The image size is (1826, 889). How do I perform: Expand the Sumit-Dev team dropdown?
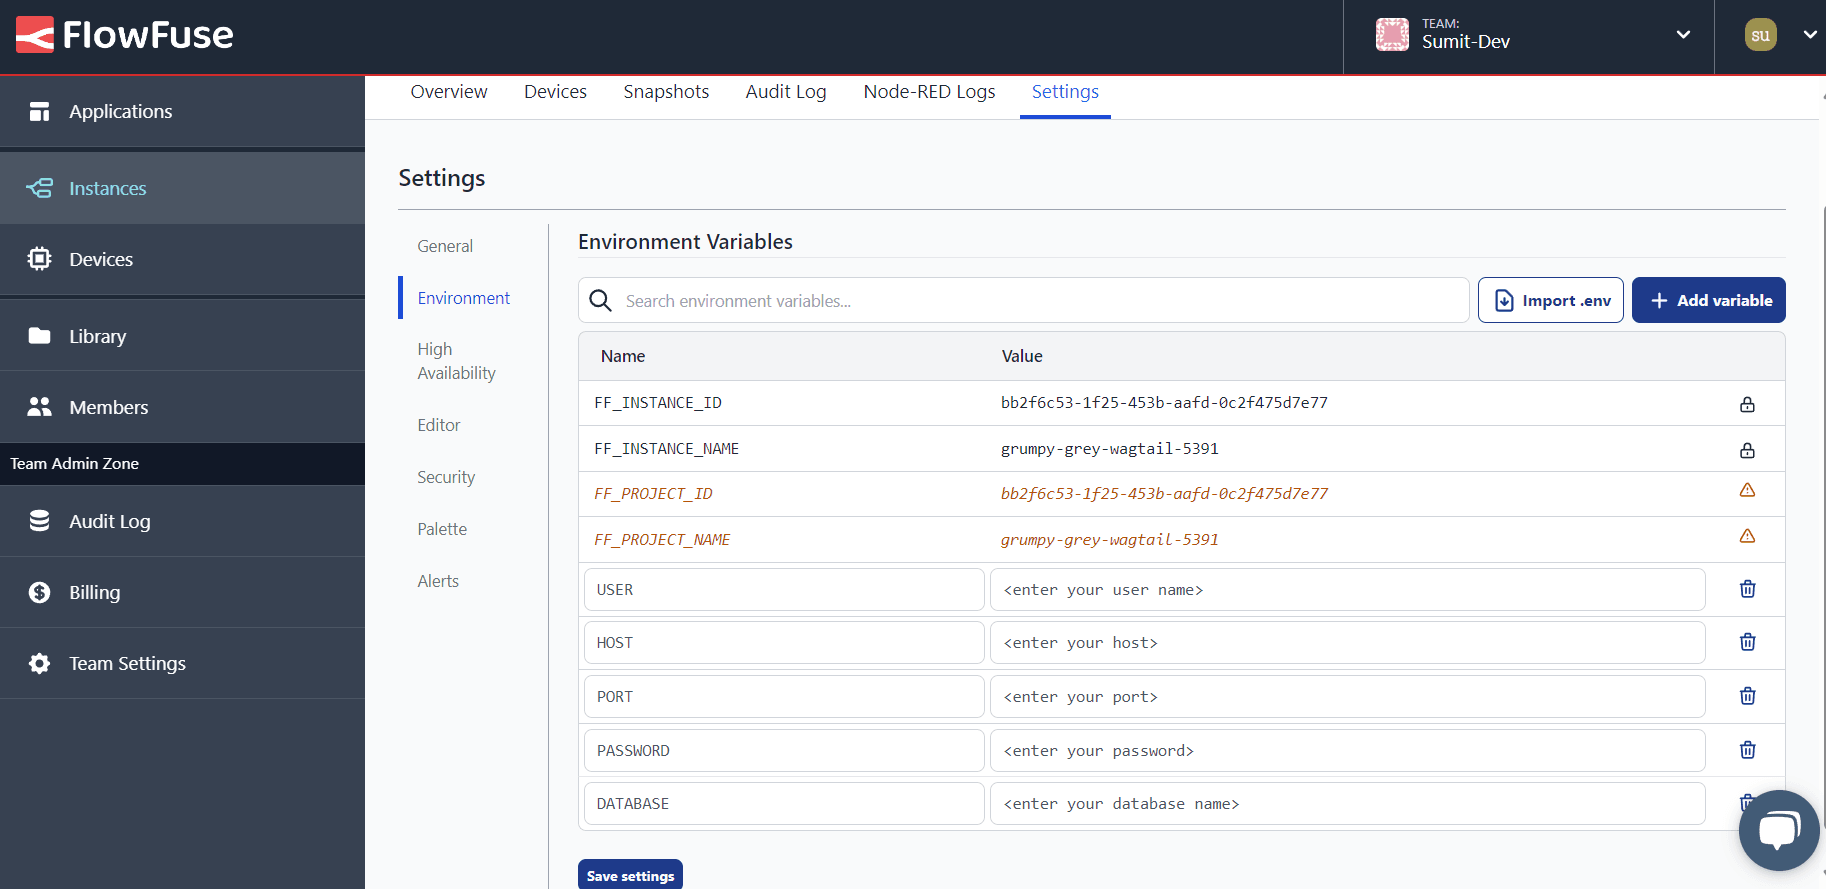tap(1683, 35)
